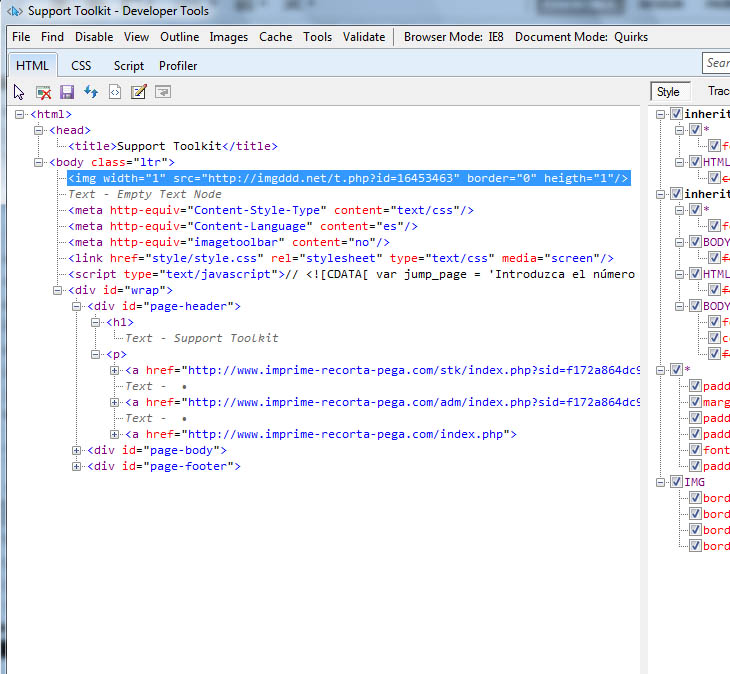Image resolution: width=730 pixels, height=674 pixels.
Task: Toggle the IMG rule checkbox
Action: pos(676,482)
